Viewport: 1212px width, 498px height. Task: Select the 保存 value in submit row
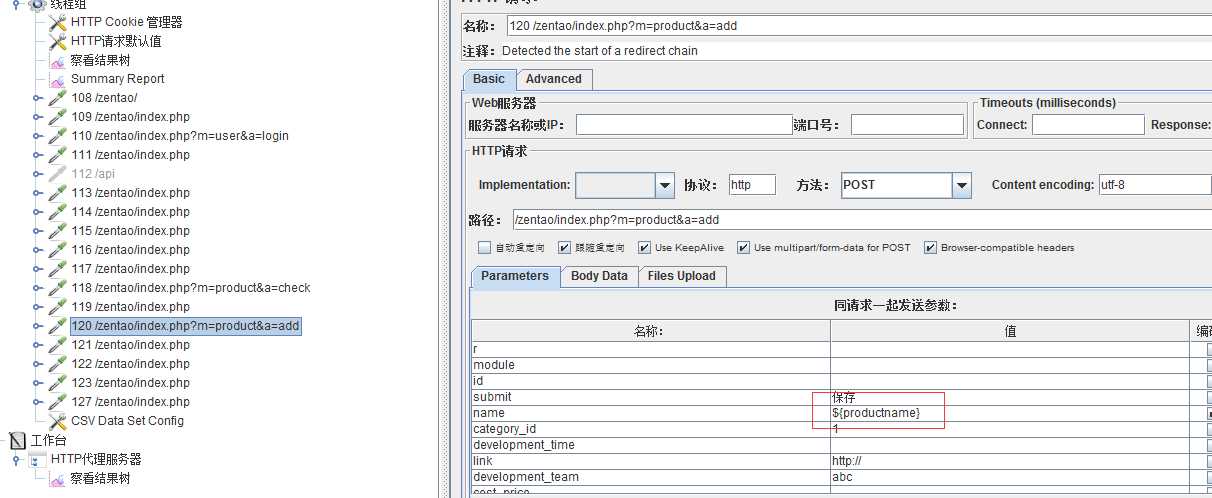pyautogui.click(x=1011, y=397)
